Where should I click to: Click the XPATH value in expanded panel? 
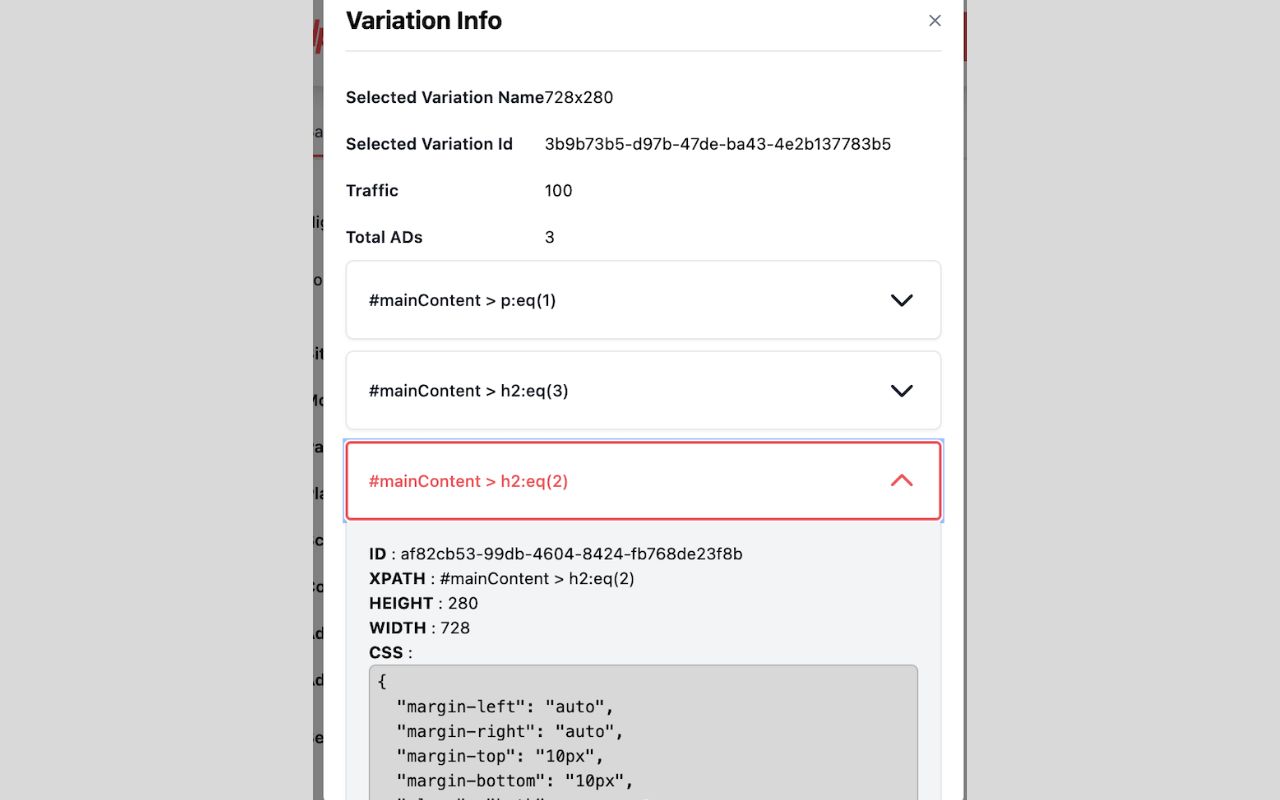point(537,579)
